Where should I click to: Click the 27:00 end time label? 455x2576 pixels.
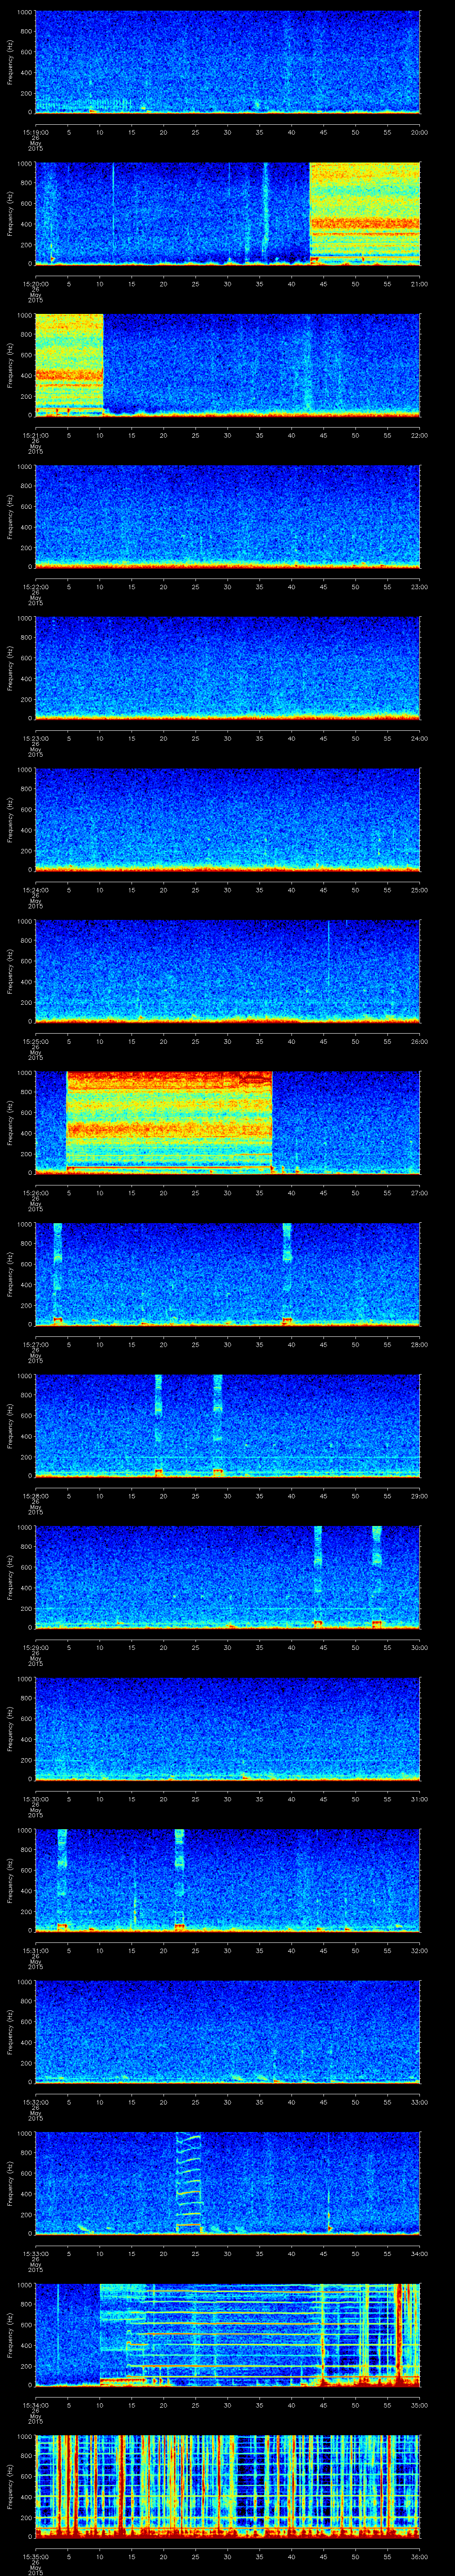(x=419, y=1193)
